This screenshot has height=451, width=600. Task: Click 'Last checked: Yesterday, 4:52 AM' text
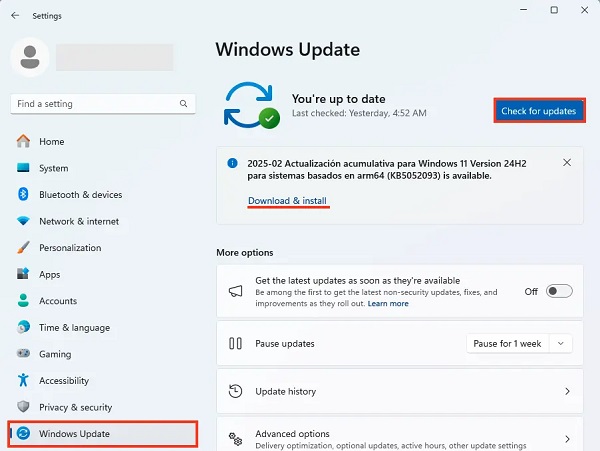click(x=359, y=113)
